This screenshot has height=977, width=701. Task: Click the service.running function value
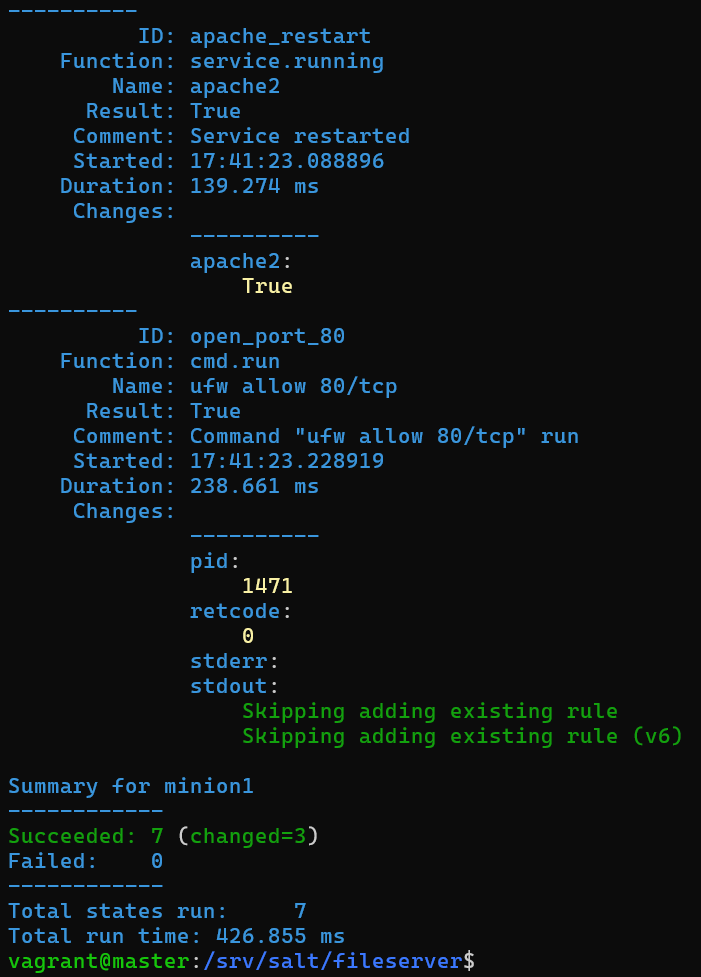pyautogui.click(x=287, y=62)
